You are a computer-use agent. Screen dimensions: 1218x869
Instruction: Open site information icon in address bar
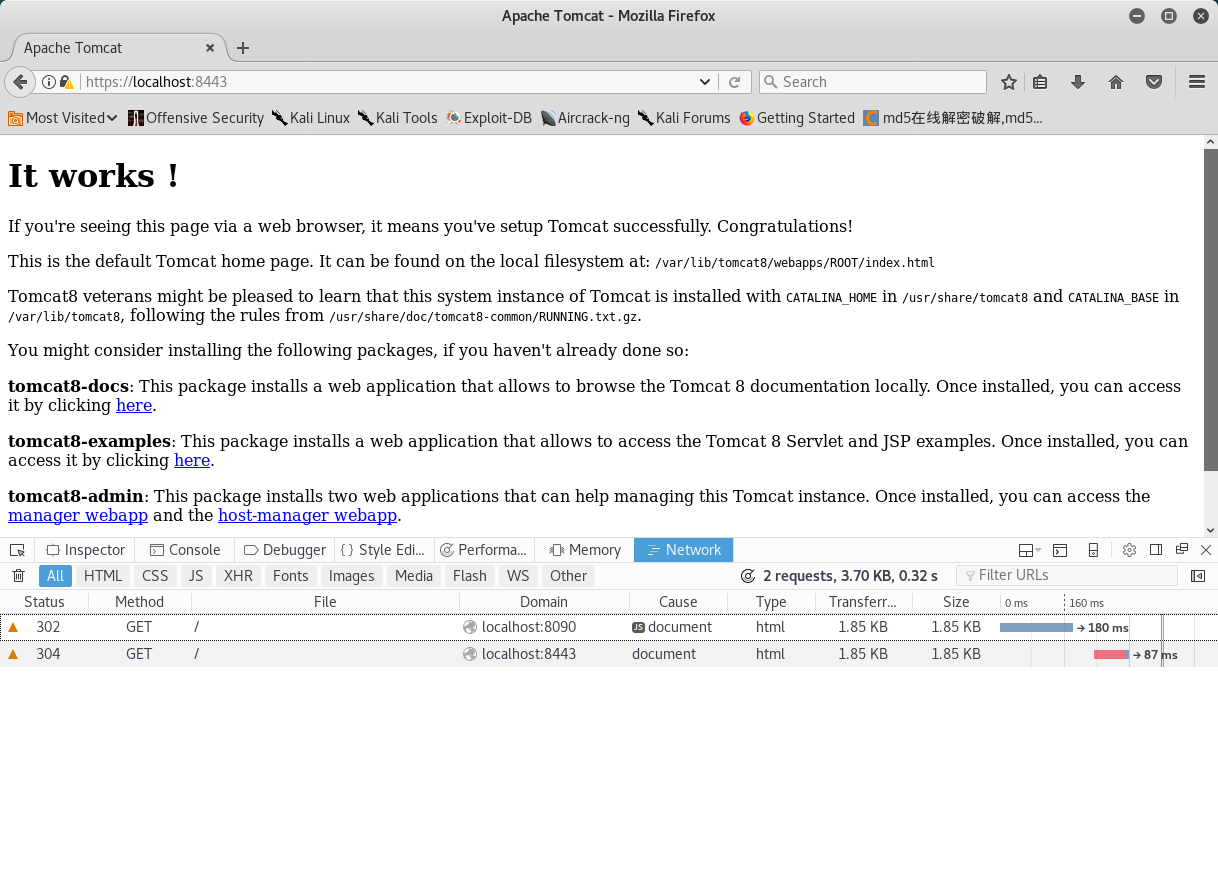tap(47, 82)
